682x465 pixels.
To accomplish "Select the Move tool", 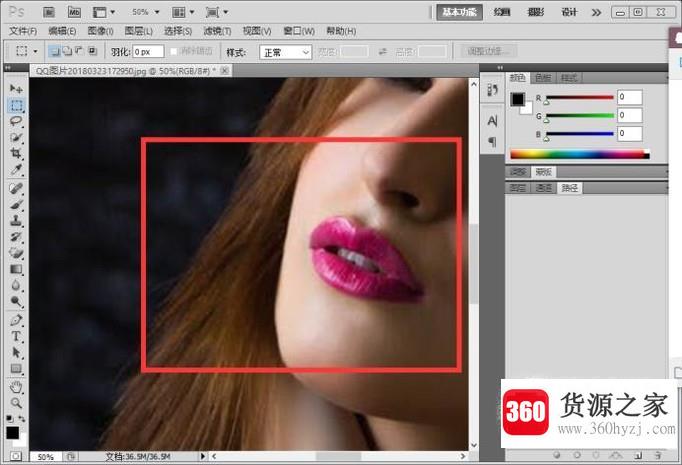I will point(16,88).
